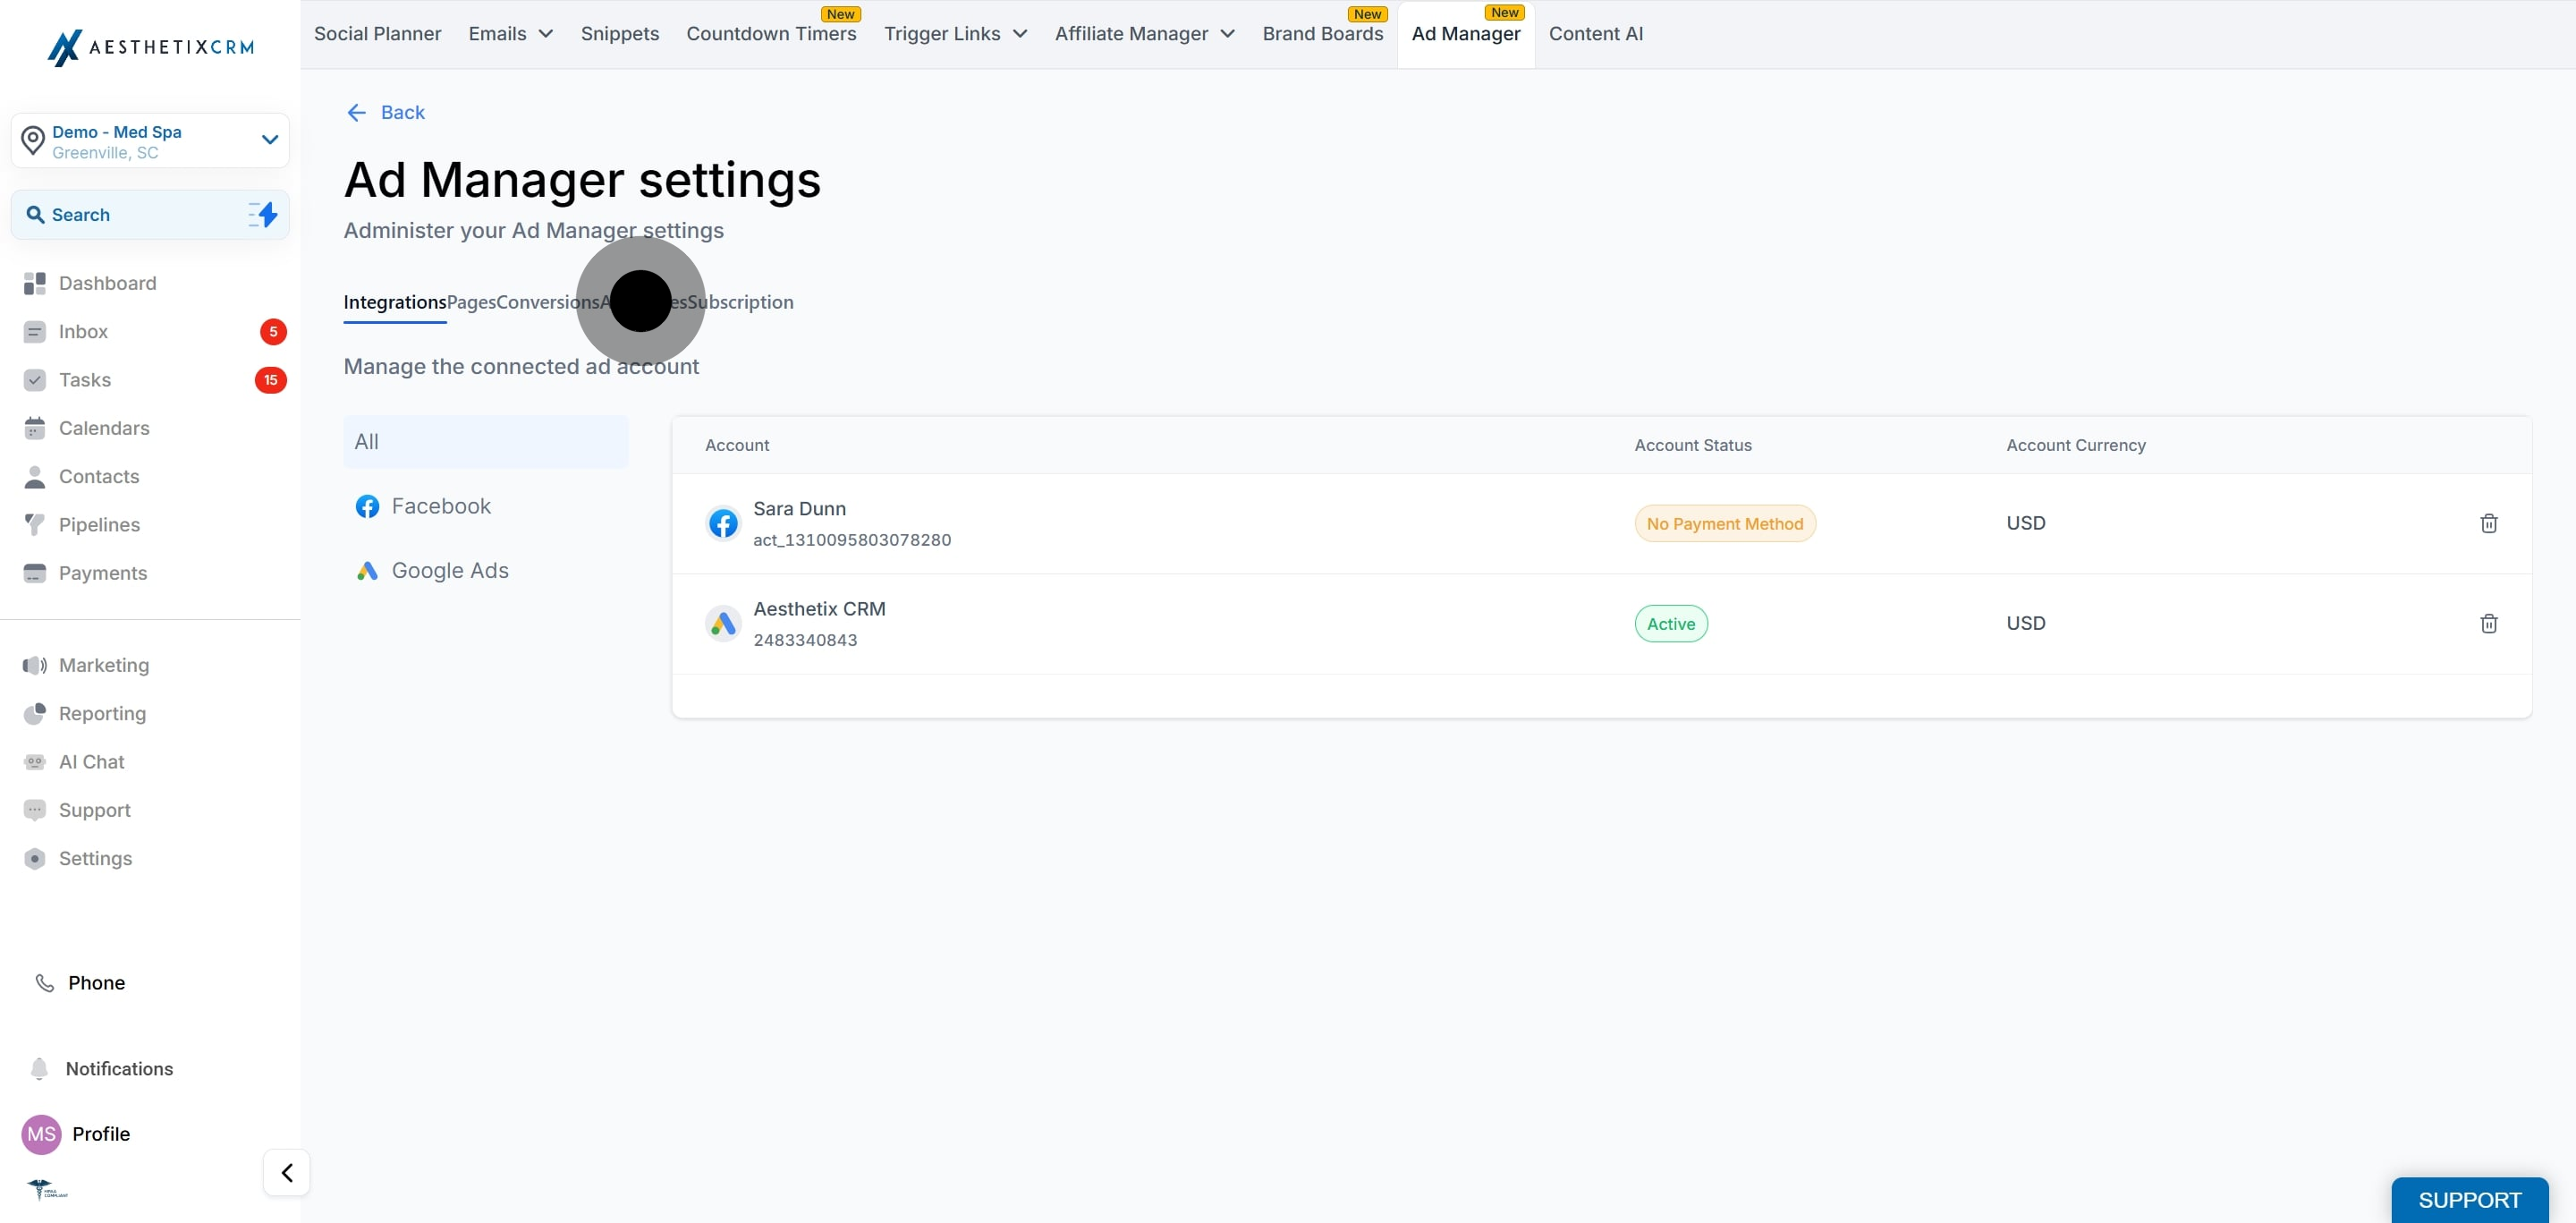Screen dimensions: 2576x1223
Task: Open the Content AI tab
Action: coord(1595,34)
